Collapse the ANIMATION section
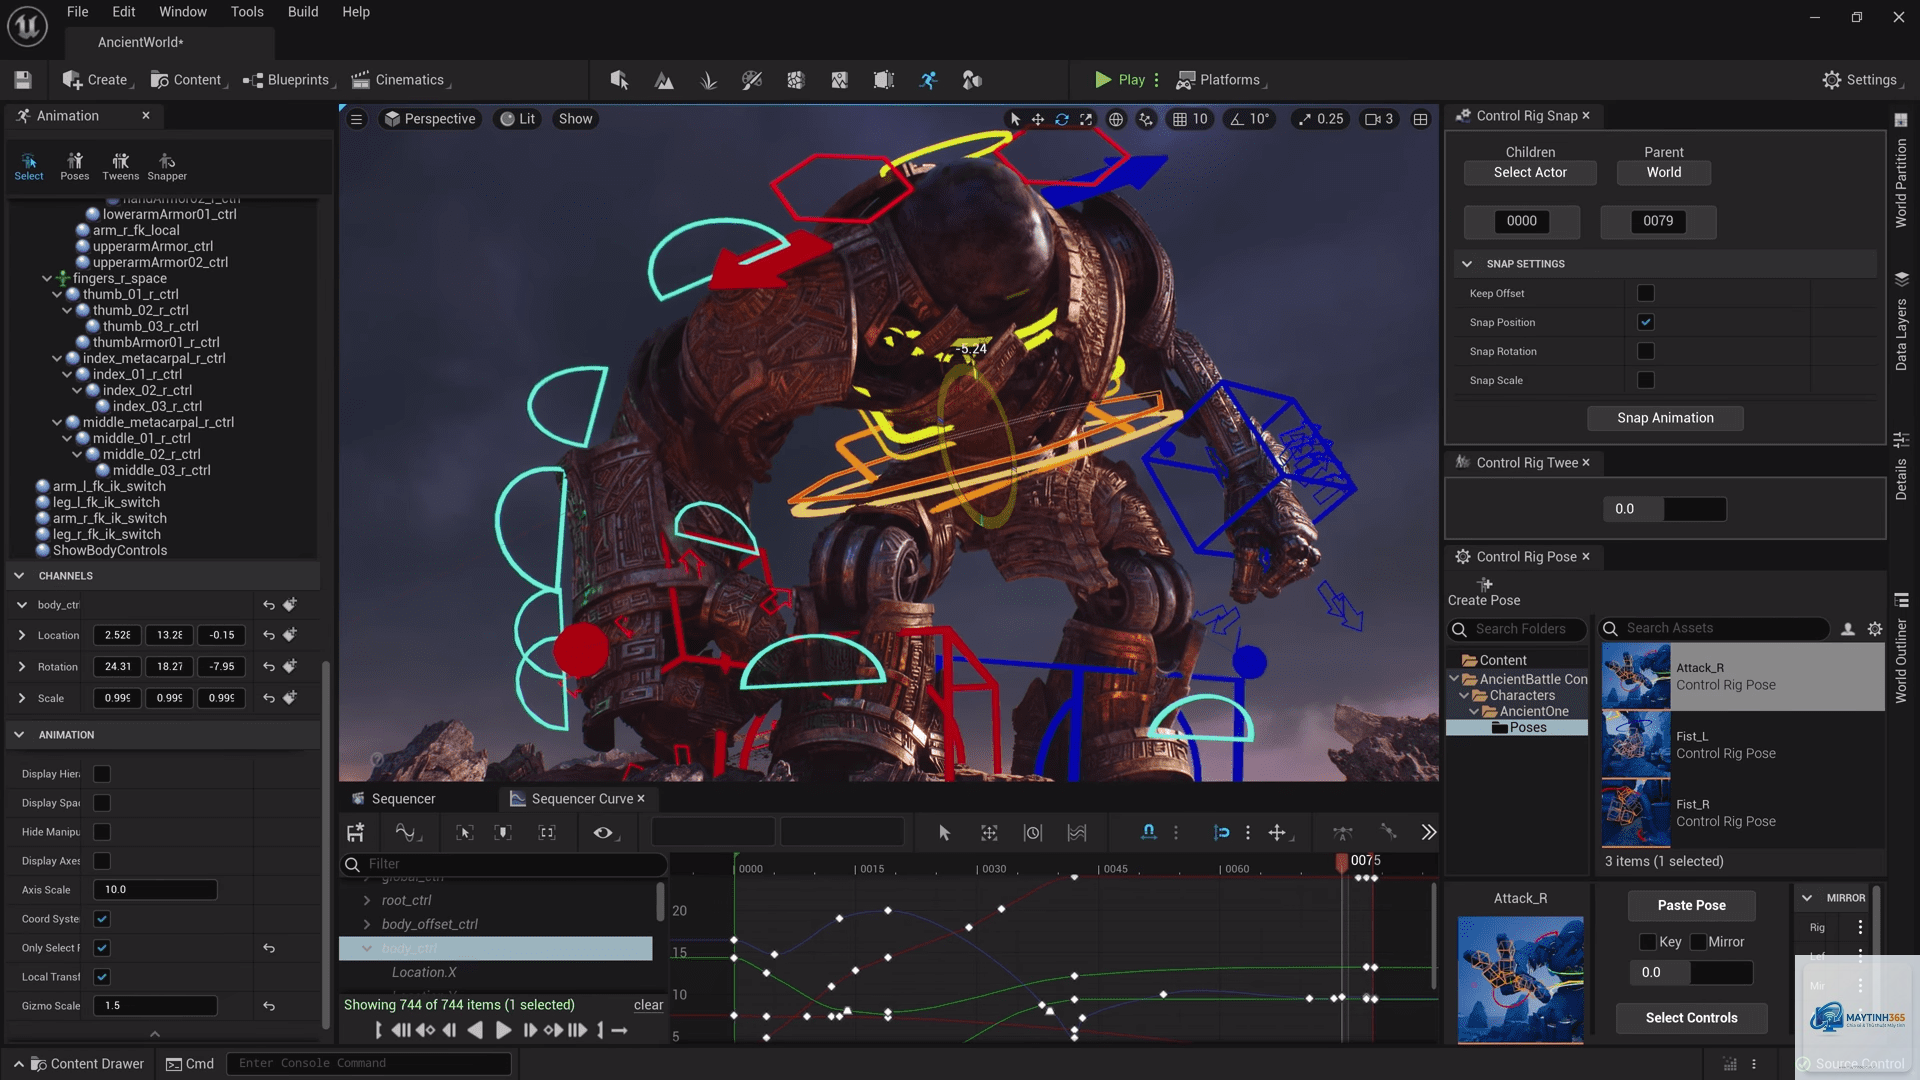This screenshot has width=1920, height=1080. point(19,735)
